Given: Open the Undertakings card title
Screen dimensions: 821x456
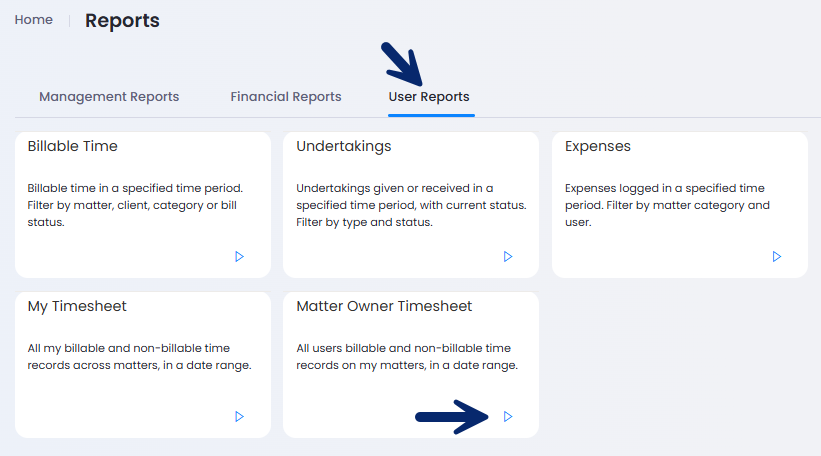Looking at the screenshot, I should [343, 147].
